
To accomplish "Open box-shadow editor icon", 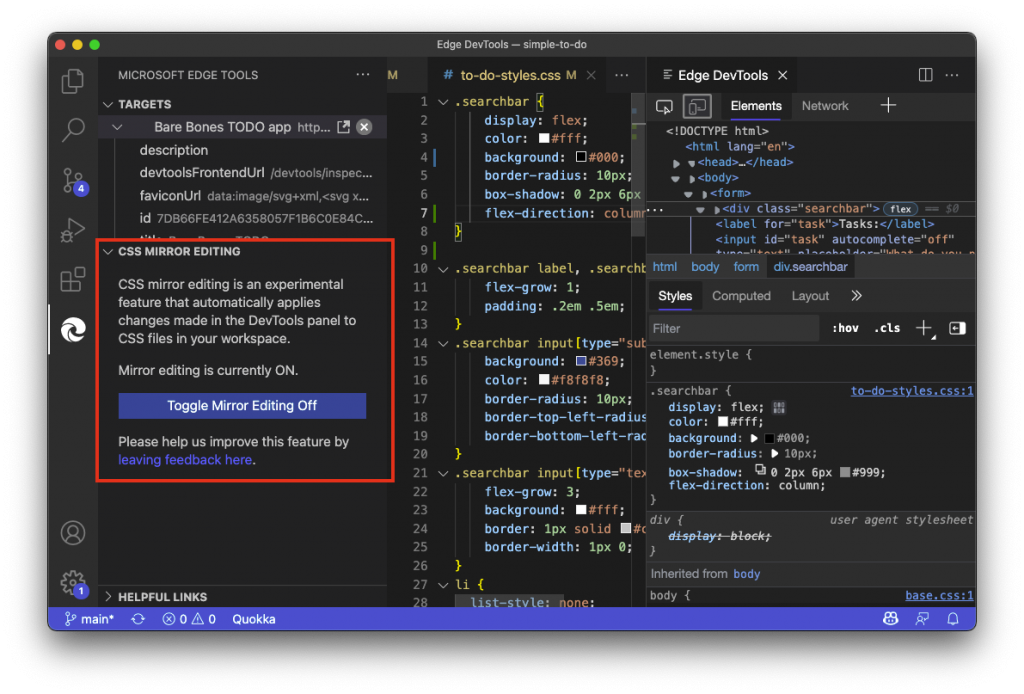I will pyautogui.click(x=760, y=469).
